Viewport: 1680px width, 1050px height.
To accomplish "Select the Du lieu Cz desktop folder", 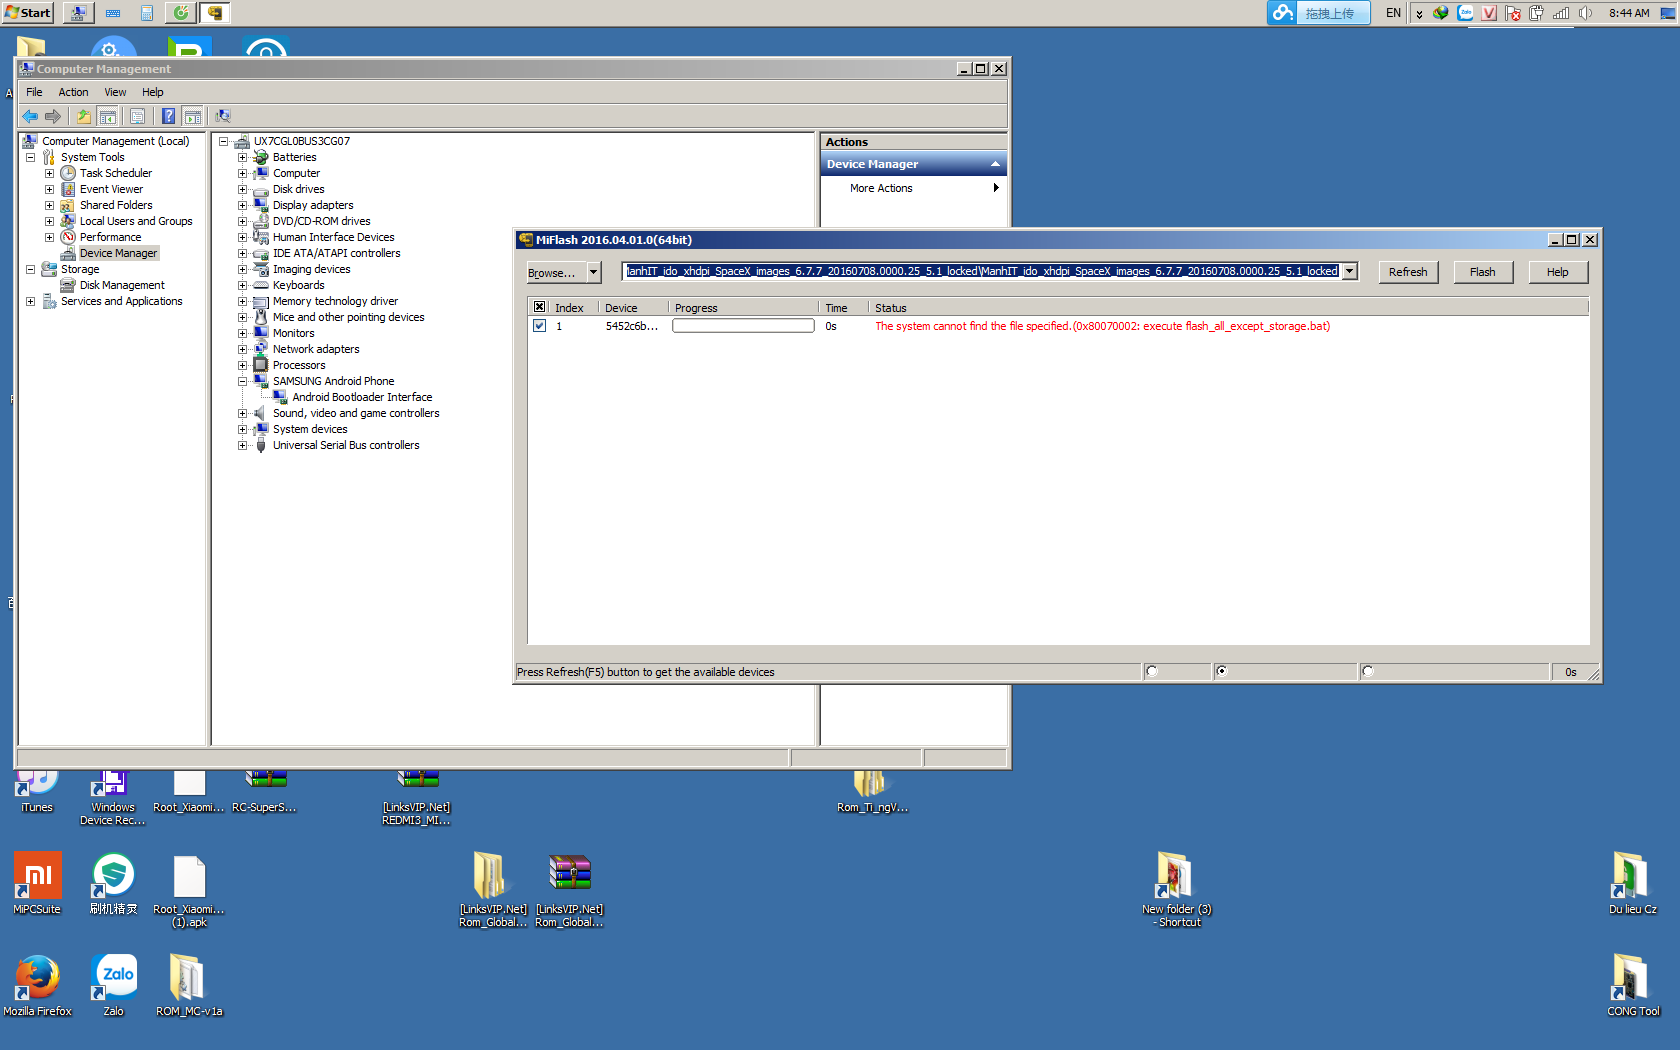I will point(1633,883).
